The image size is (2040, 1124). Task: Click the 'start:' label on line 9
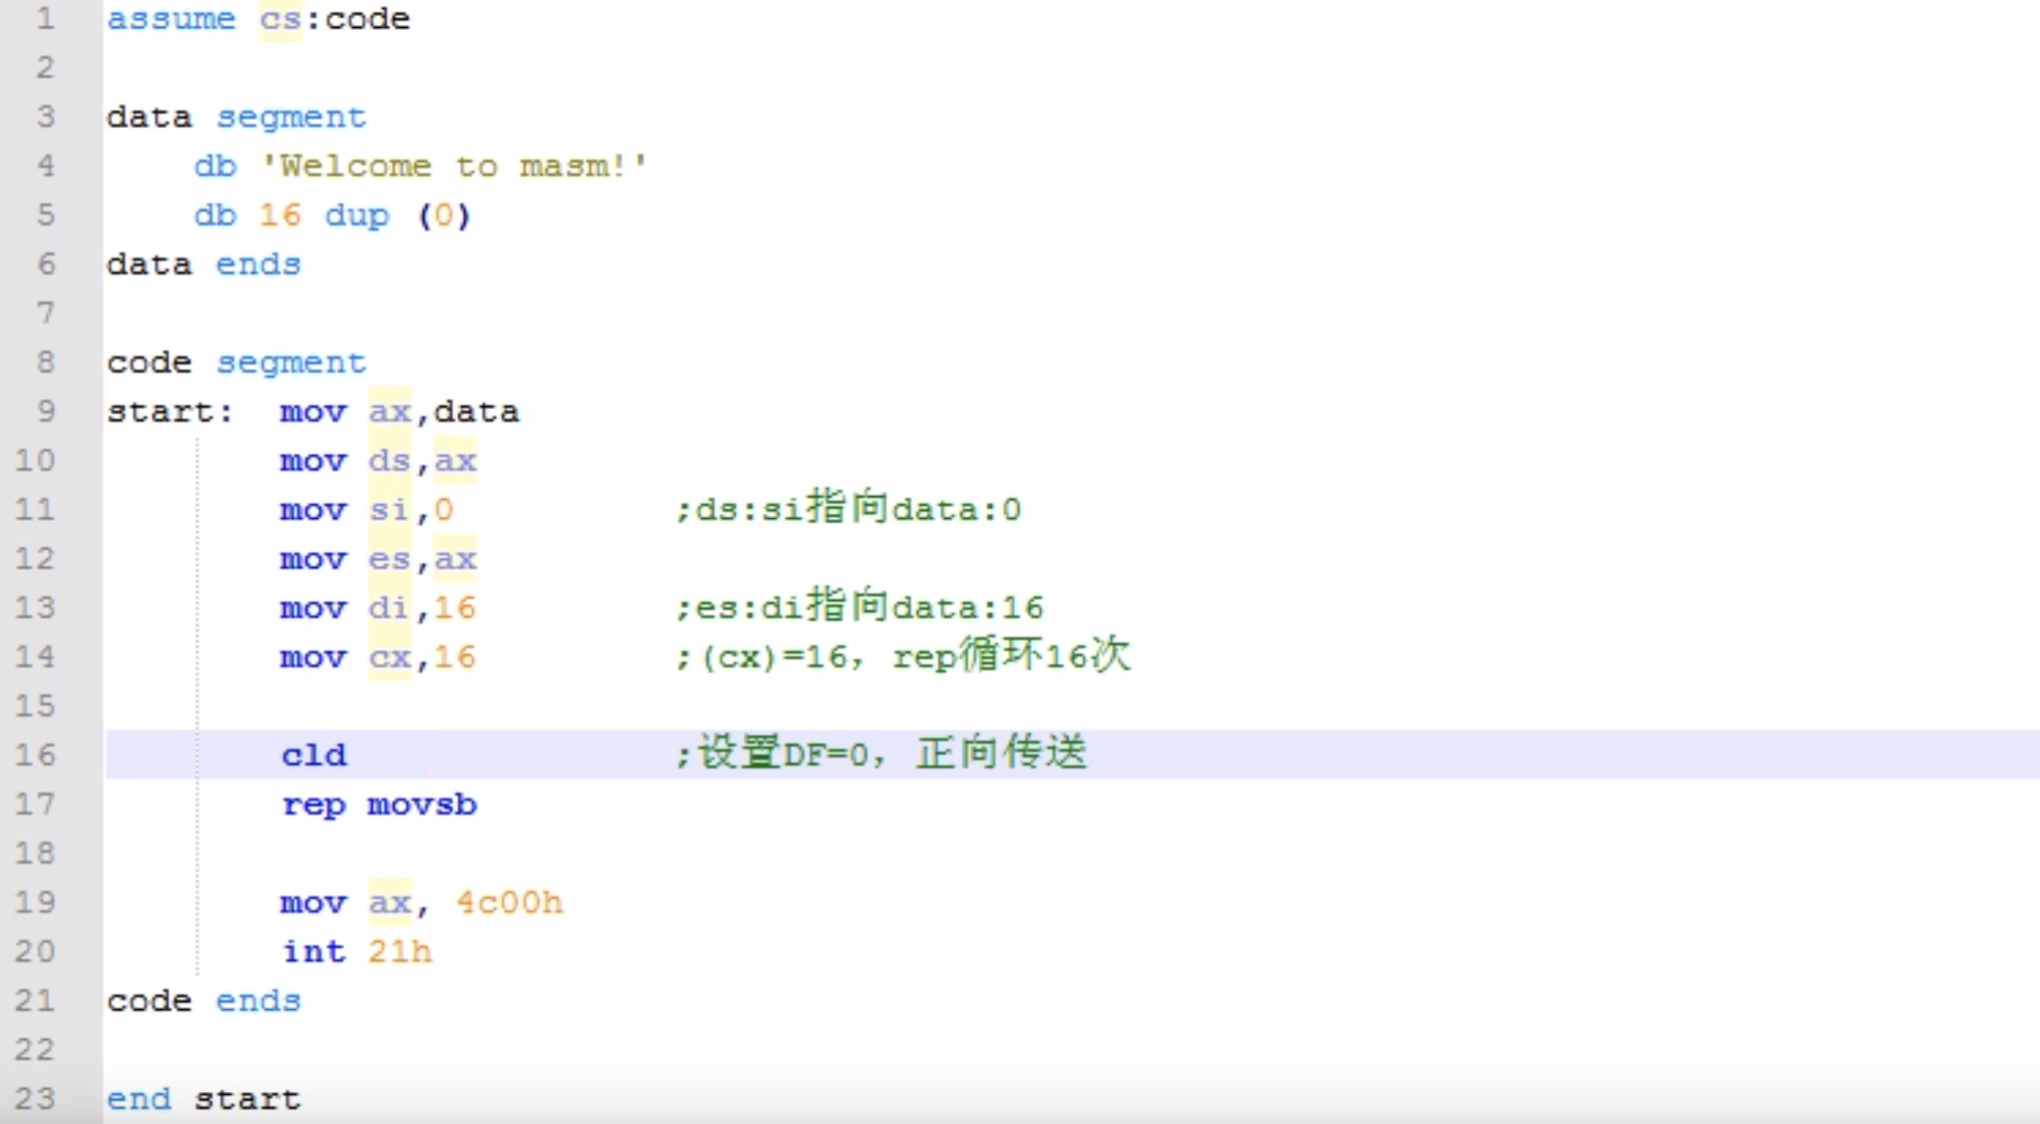point(170,412)
